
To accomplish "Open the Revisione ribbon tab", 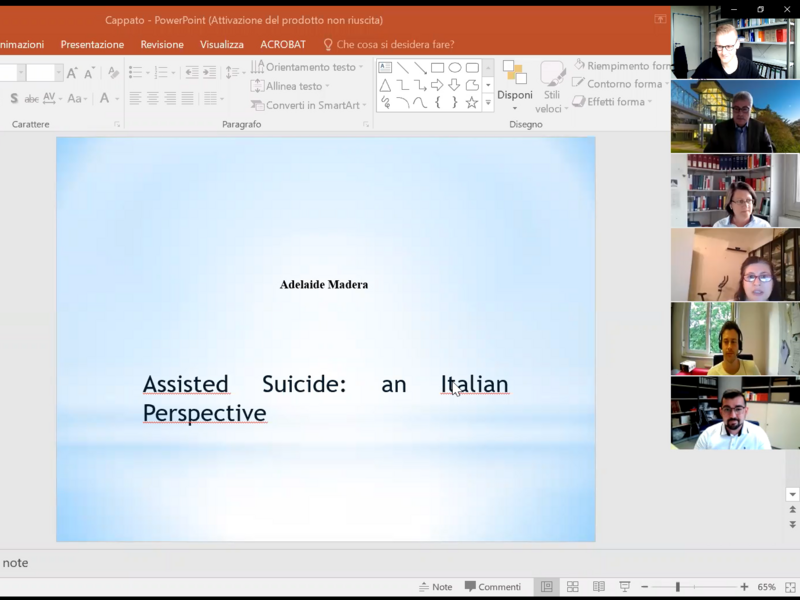I will point(162,44).
